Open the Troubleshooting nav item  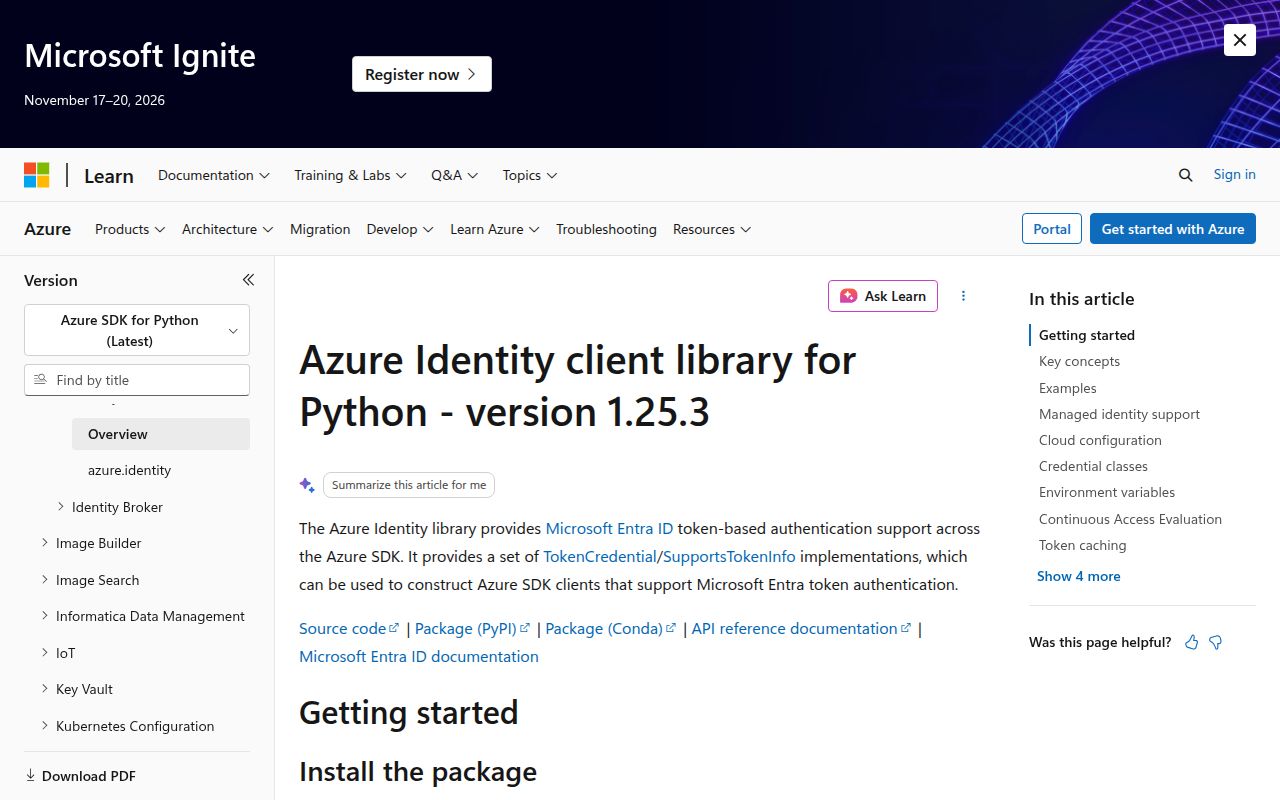(606, 229)
